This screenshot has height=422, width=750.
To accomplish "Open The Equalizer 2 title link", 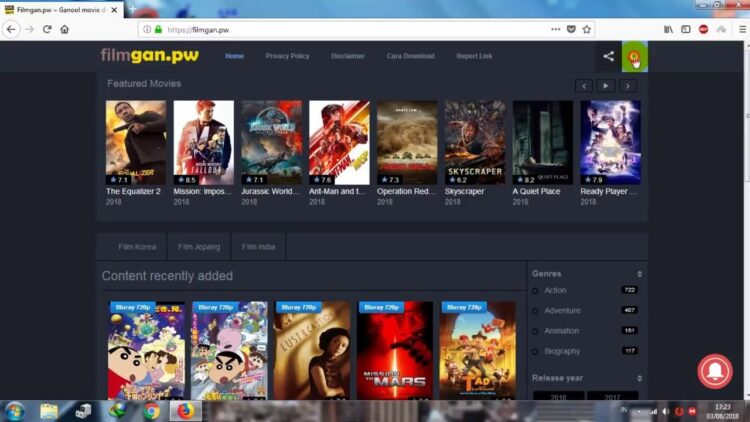I will click(x=133, y=191).
